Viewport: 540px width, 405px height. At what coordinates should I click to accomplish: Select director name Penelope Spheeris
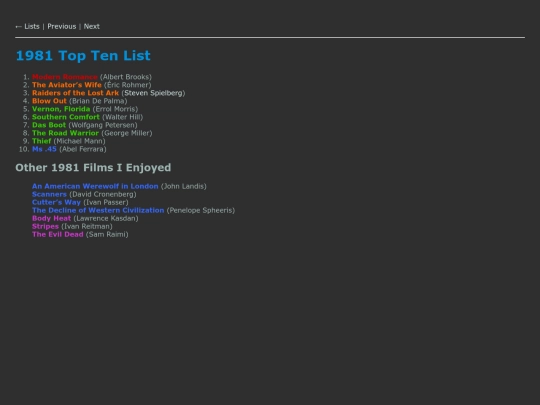(x=201, y=210)
